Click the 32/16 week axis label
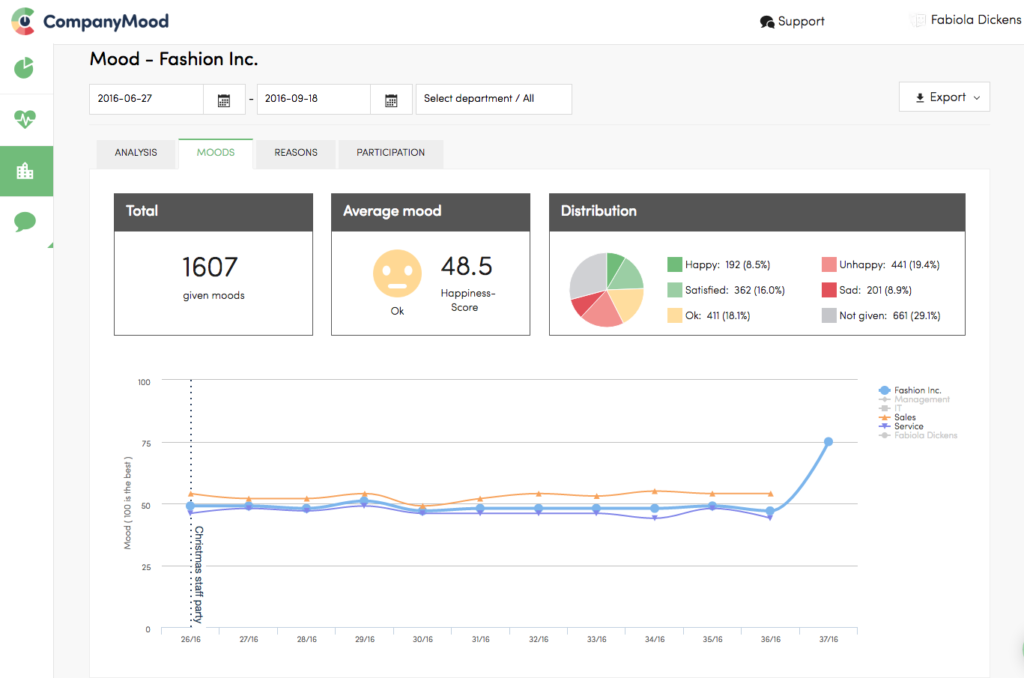The height and width of the screenshot is (678, 1024). pos(538,639)
